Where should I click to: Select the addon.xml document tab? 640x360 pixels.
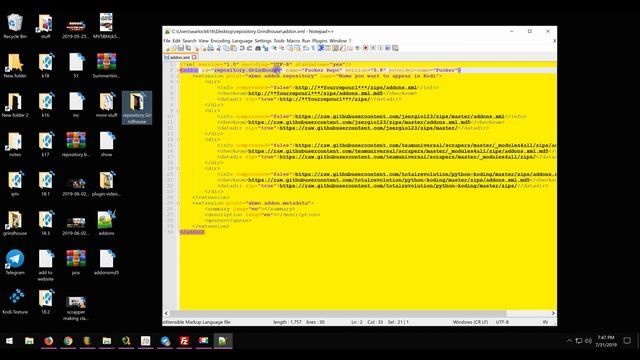pos(180,58)
